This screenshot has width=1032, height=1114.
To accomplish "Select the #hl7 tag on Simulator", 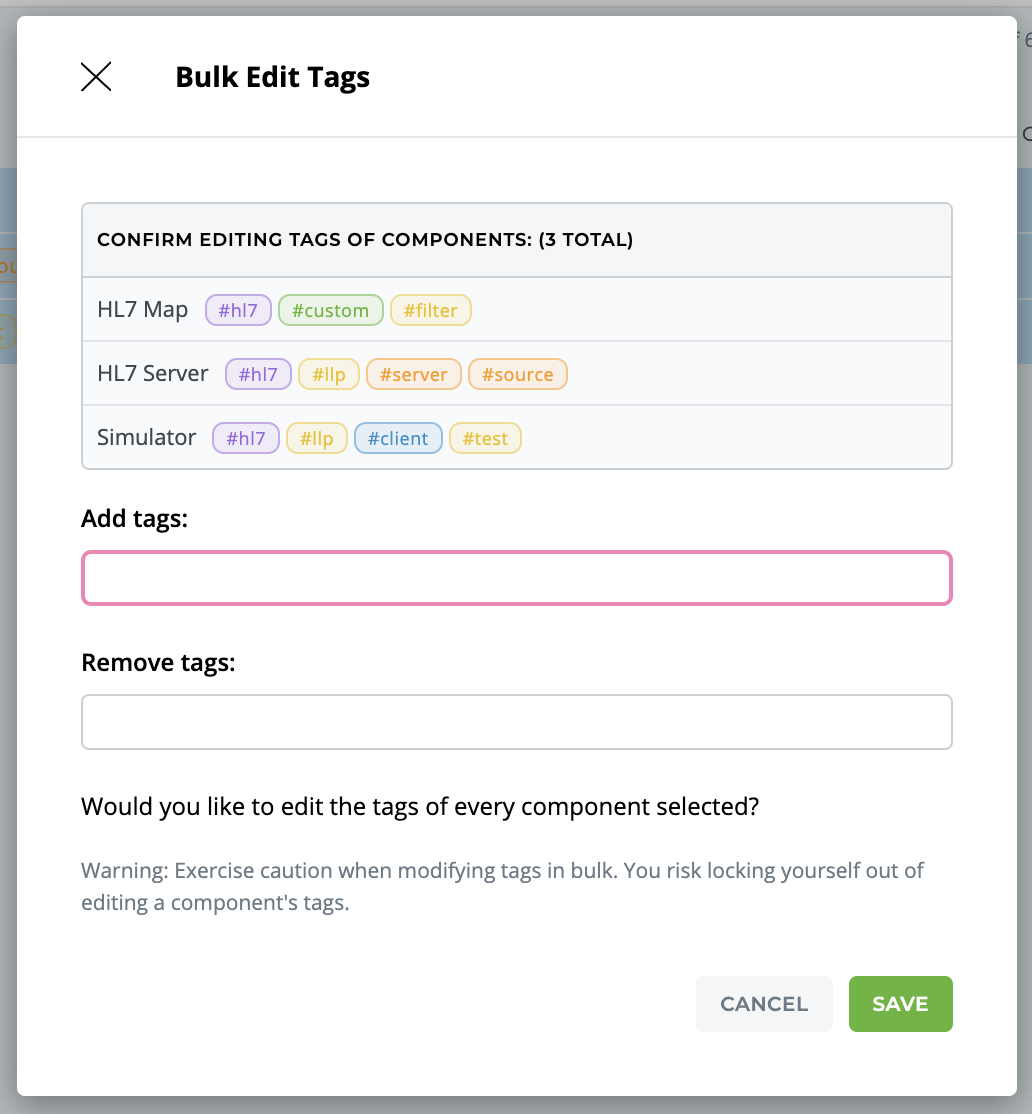I will click(246, 438).
